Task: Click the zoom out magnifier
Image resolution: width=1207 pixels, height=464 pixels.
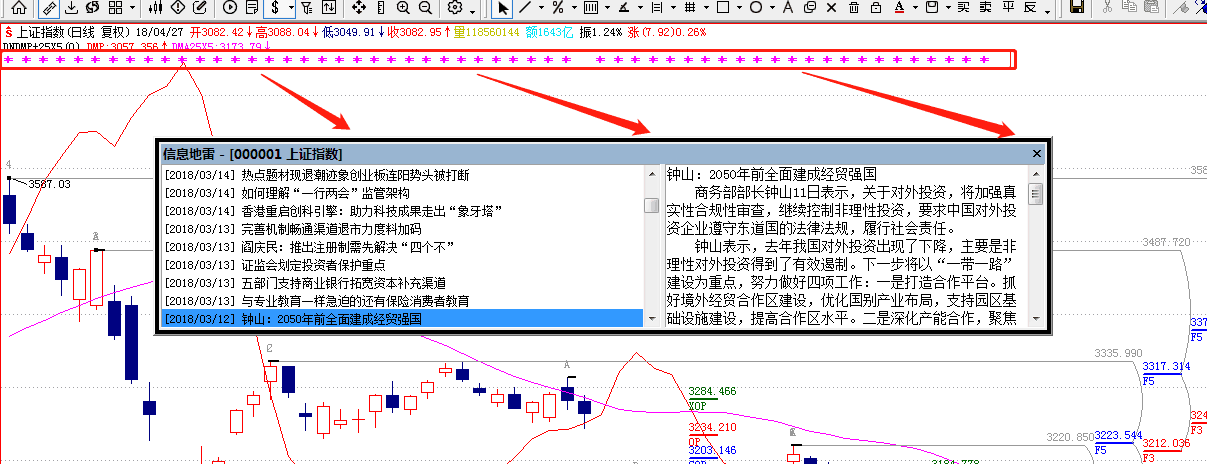Action: tap(427, 8)
